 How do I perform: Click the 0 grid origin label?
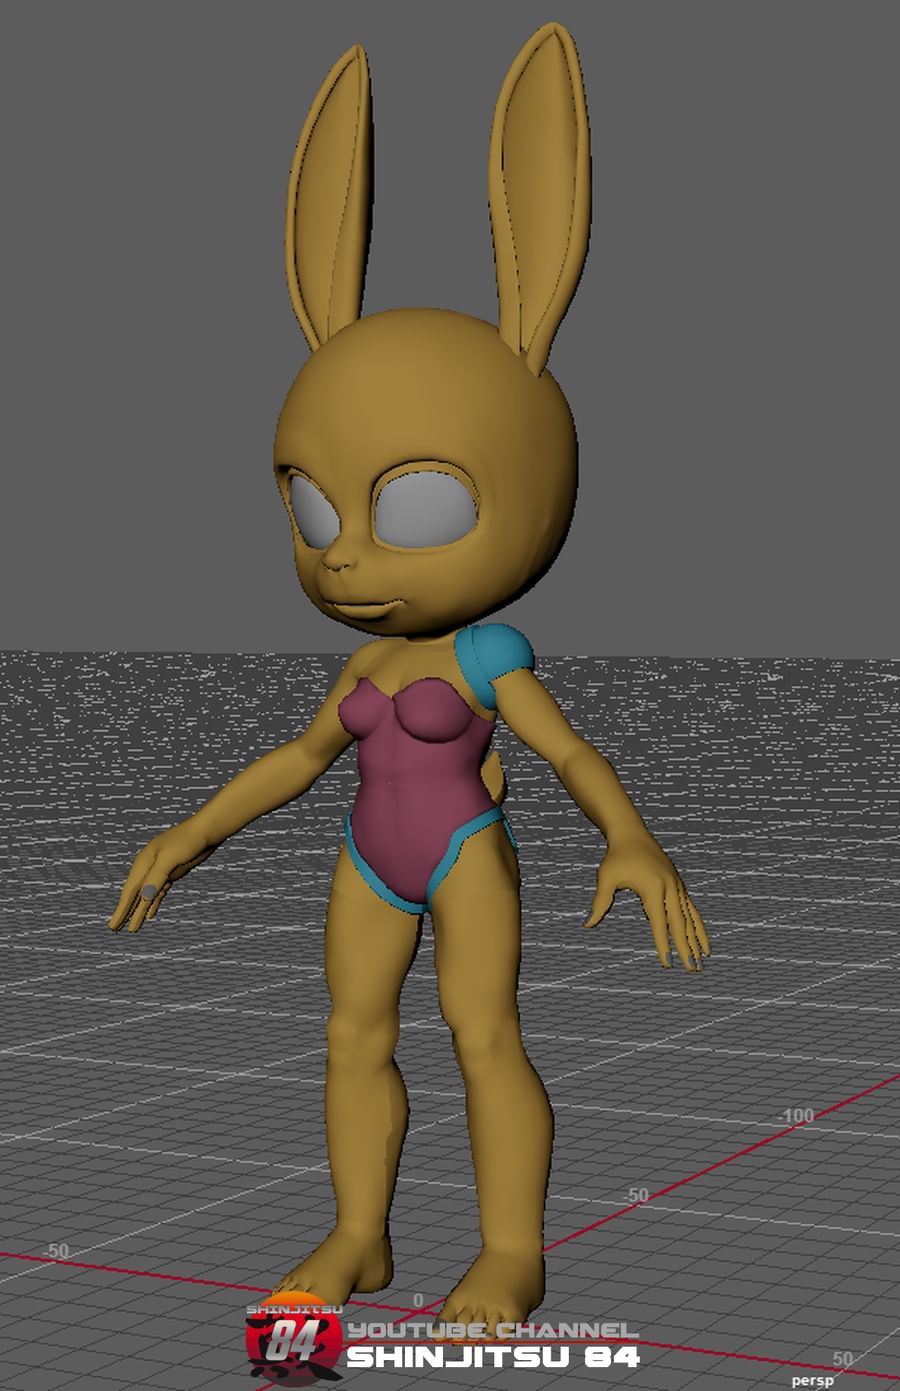418,1301
